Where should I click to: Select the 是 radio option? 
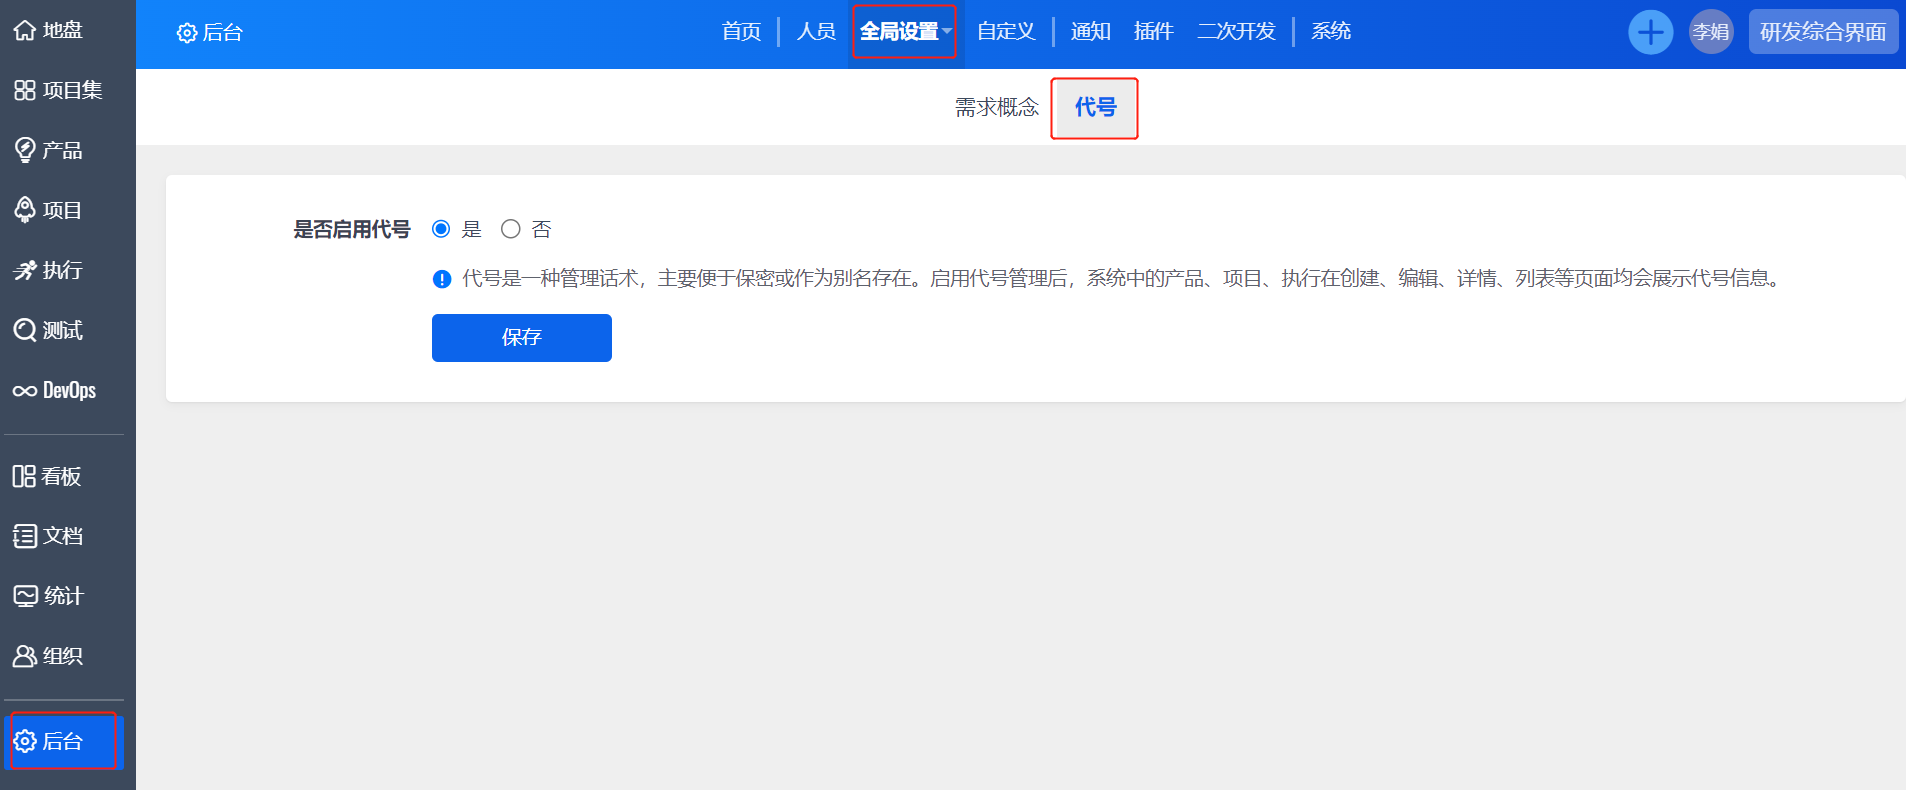[441, 229]
